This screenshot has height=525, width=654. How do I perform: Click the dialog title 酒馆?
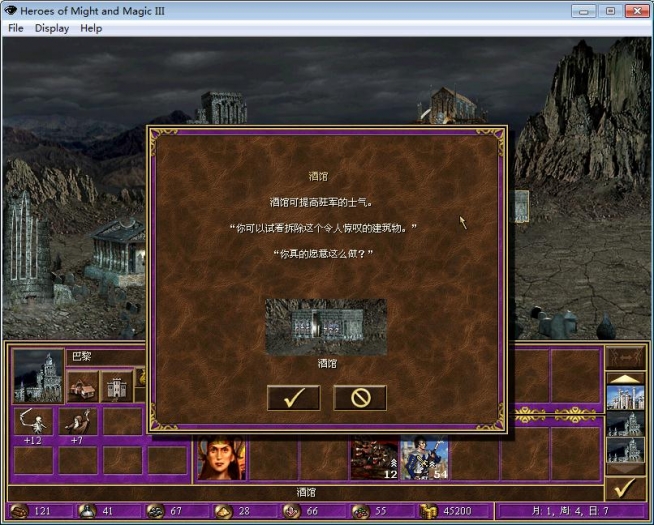[x=318, y=176]
